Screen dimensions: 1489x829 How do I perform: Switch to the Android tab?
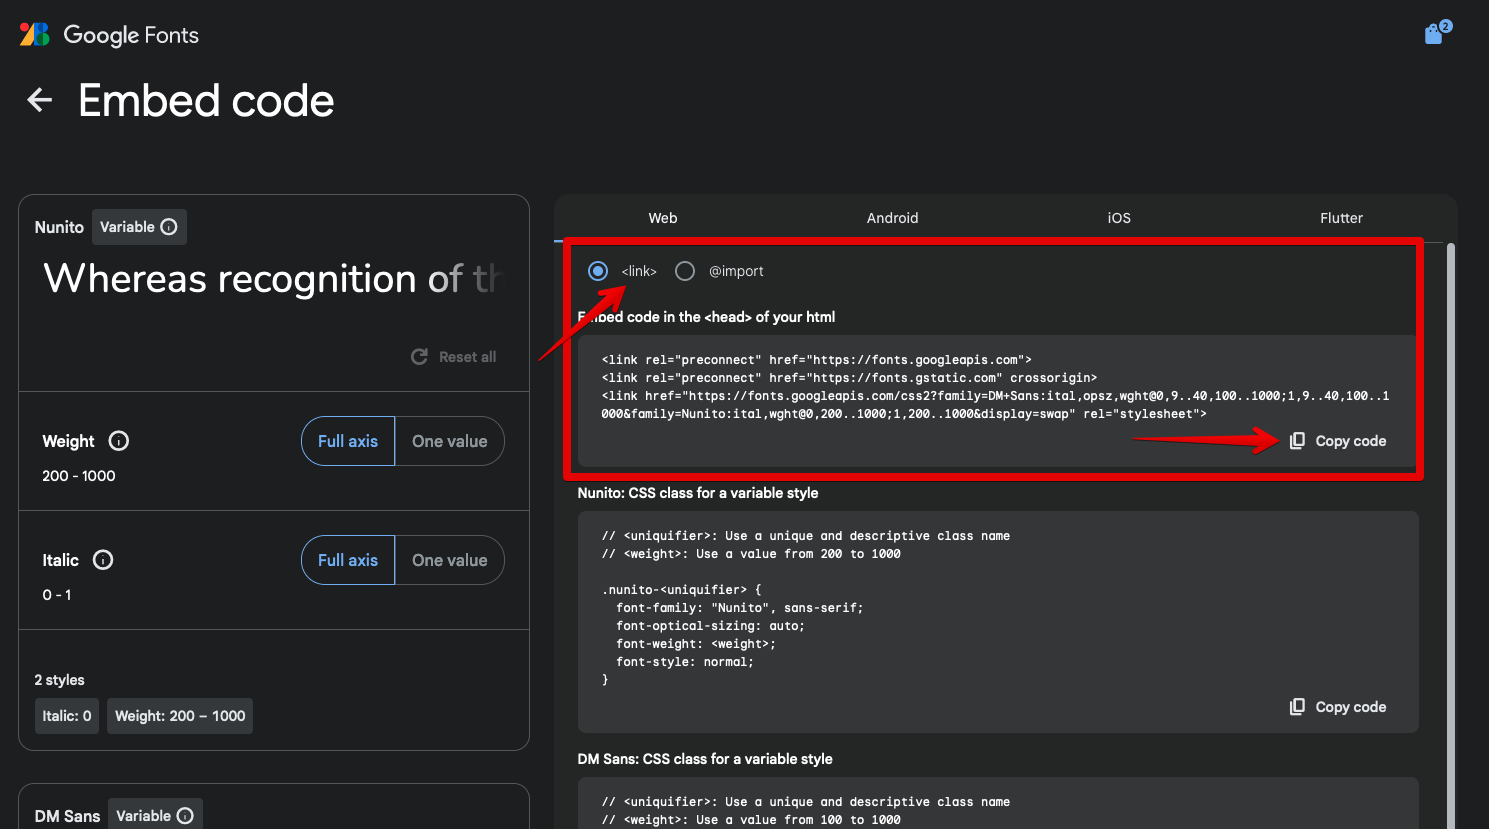point(891,218)
